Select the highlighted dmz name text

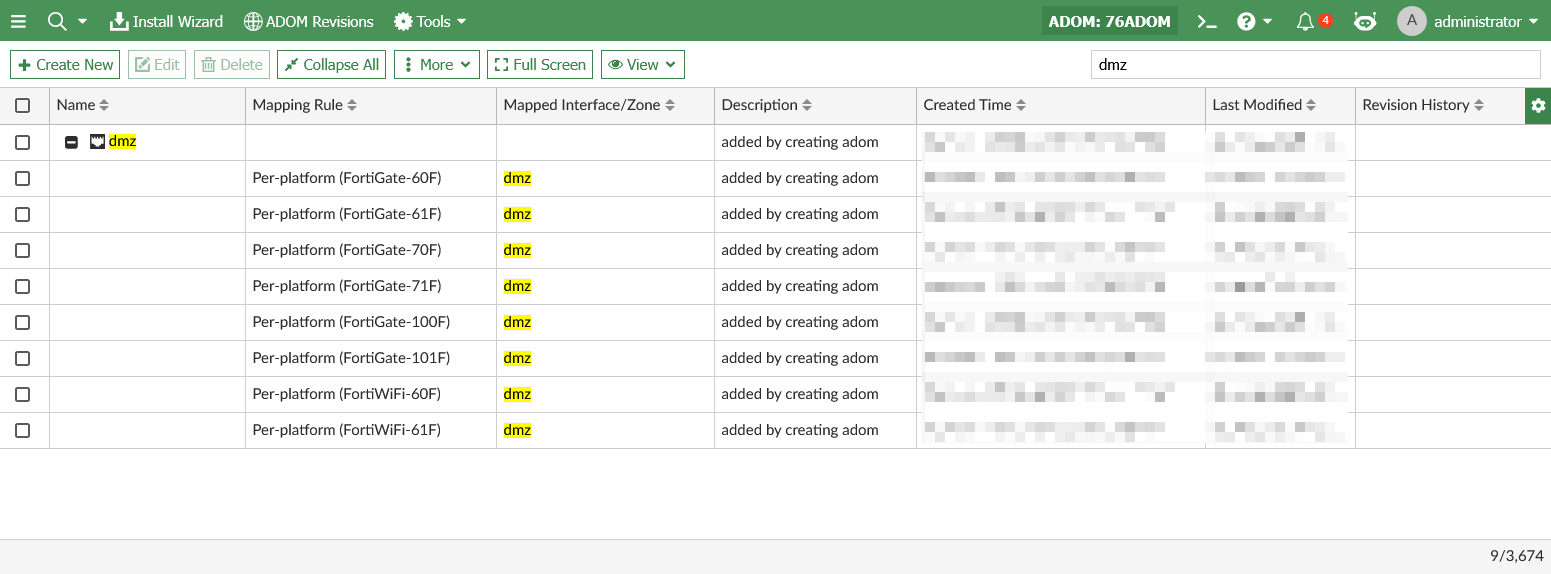(122, 142)
